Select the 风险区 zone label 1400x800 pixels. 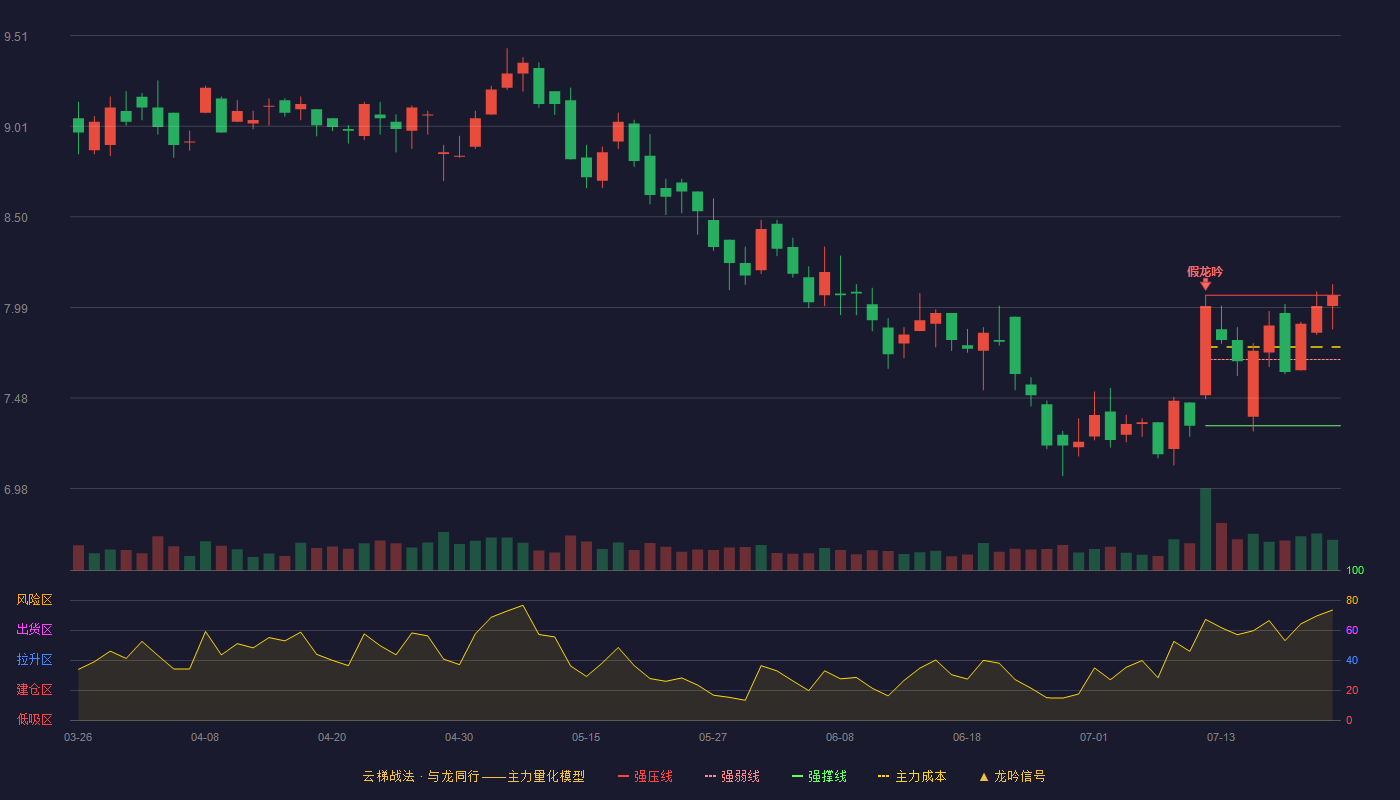point(34,600)
